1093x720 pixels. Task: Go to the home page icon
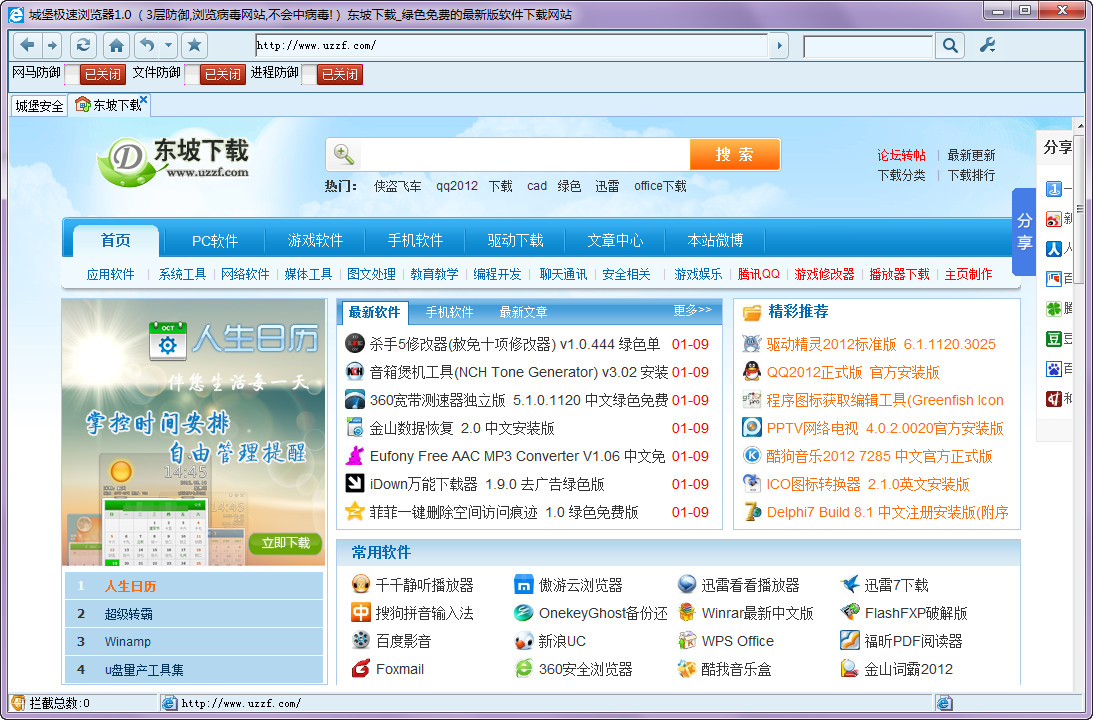[x=116, y=46]
